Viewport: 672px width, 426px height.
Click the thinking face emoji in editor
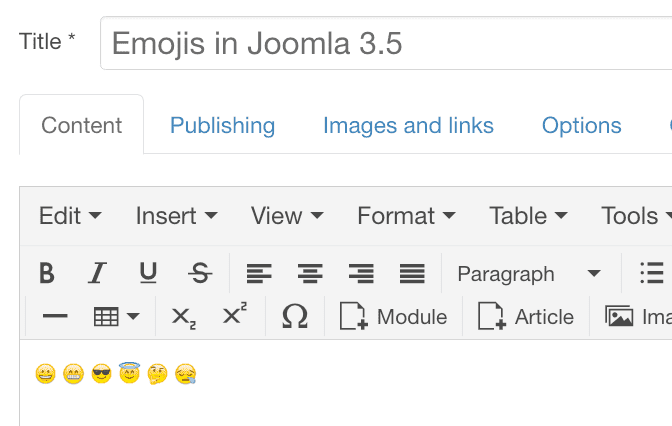[157, 374]
